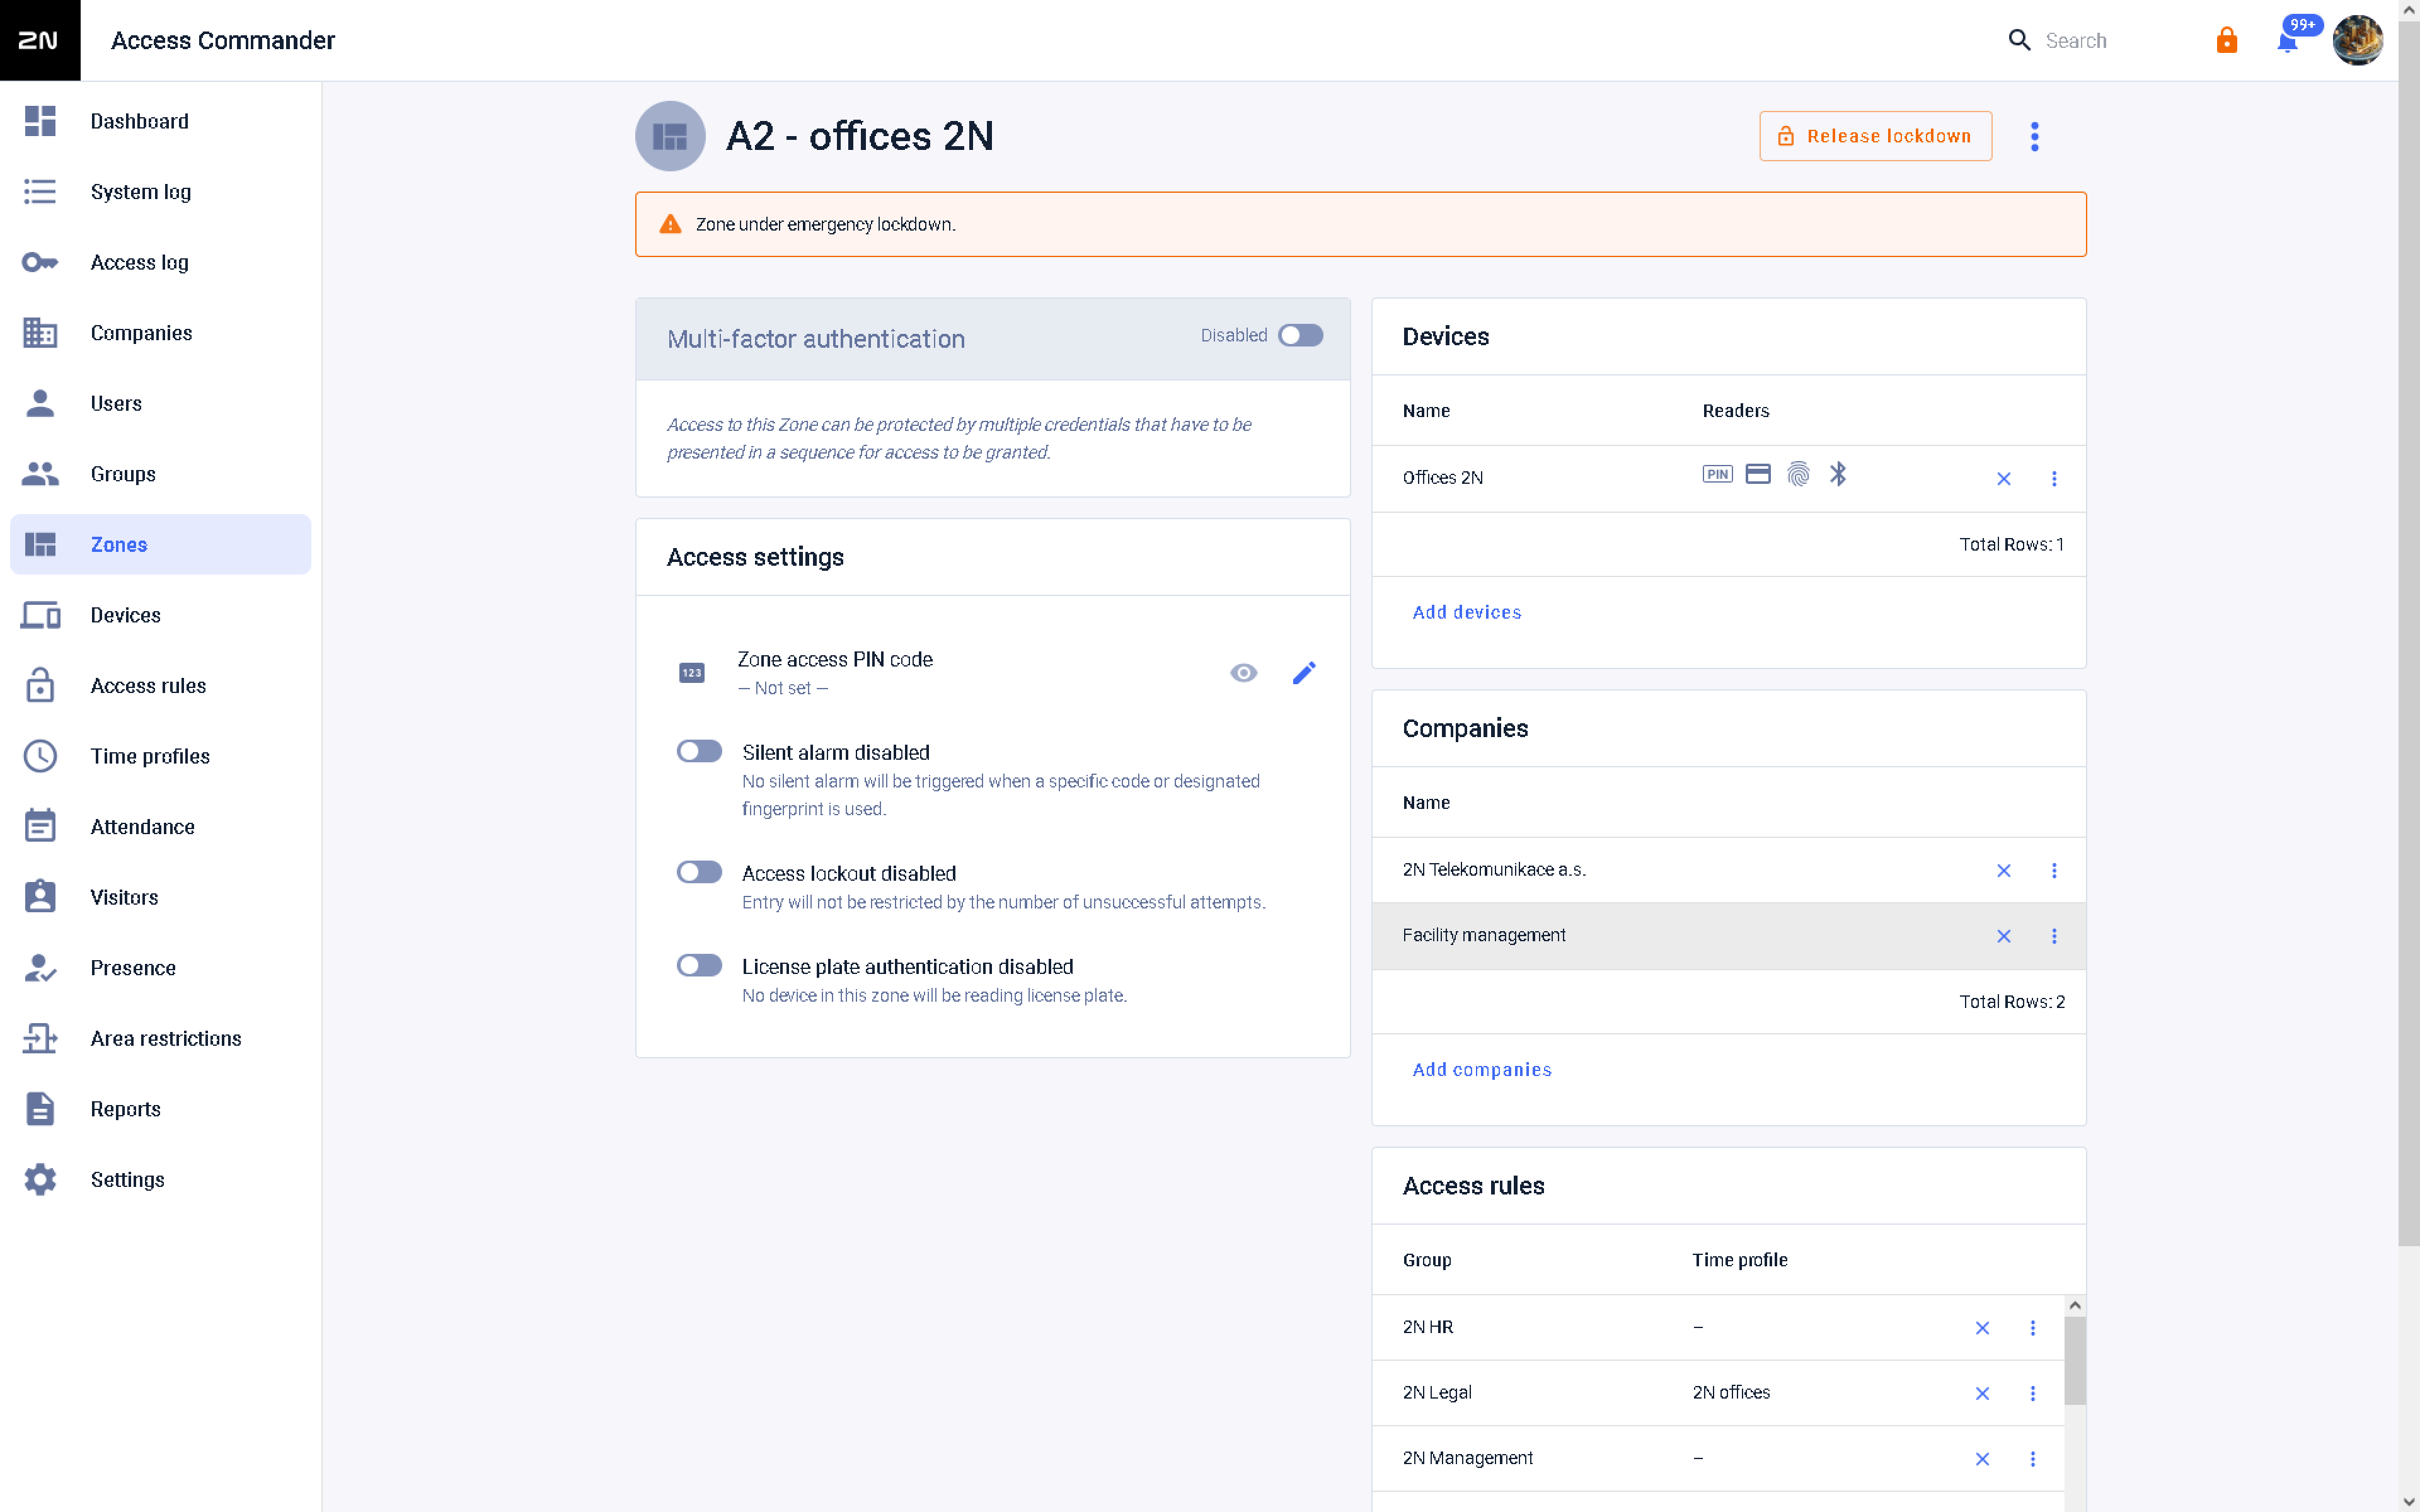The image size is (2420, 1512).
Task: Open Visitors in sidebar
Action: click(160, 897)
